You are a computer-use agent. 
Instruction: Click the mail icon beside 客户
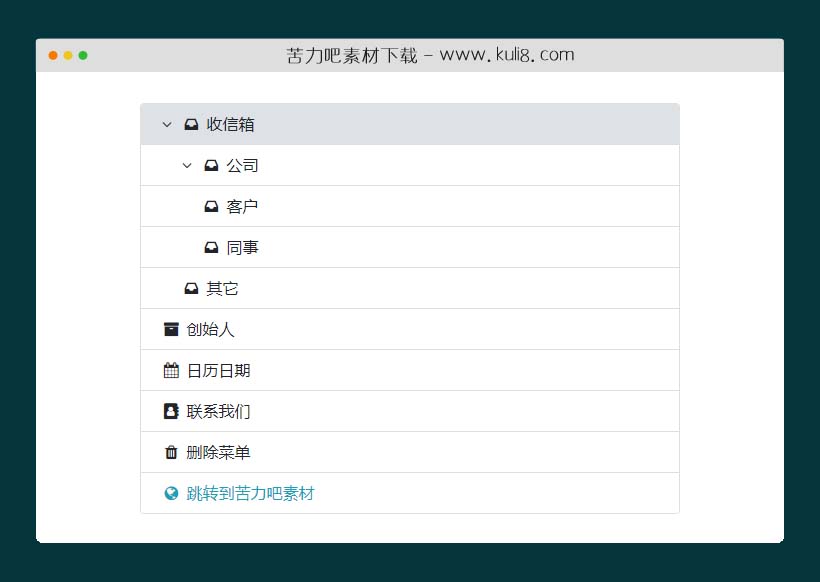[x=211, y=206]
